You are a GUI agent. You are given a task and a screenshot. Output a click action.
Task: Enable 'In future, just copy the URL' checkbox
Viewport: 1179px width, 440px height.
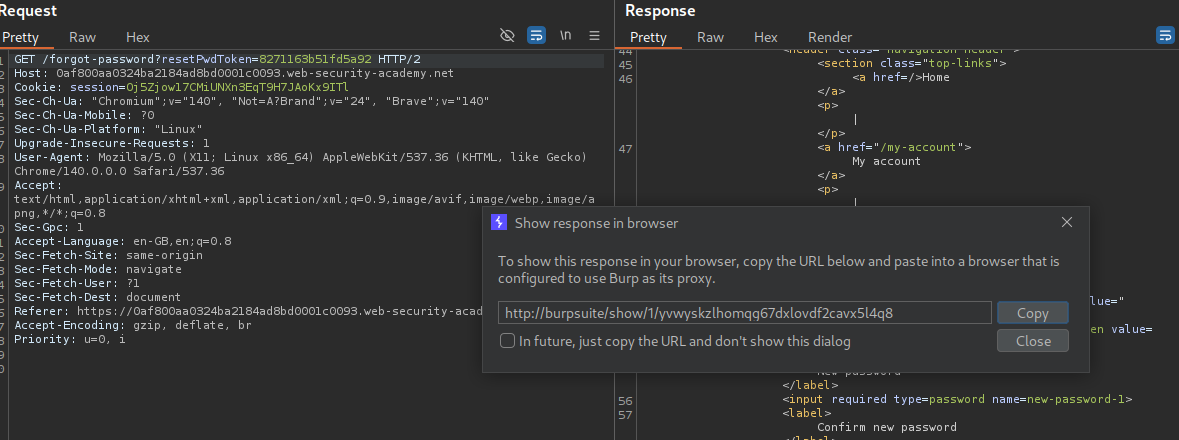(507, 341)
